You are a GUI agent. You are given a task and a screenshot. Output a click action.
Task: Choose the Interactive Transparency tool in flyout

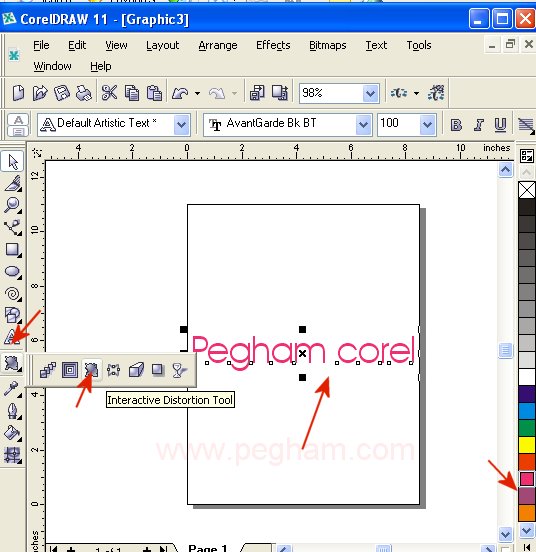(x=179, y=370)
